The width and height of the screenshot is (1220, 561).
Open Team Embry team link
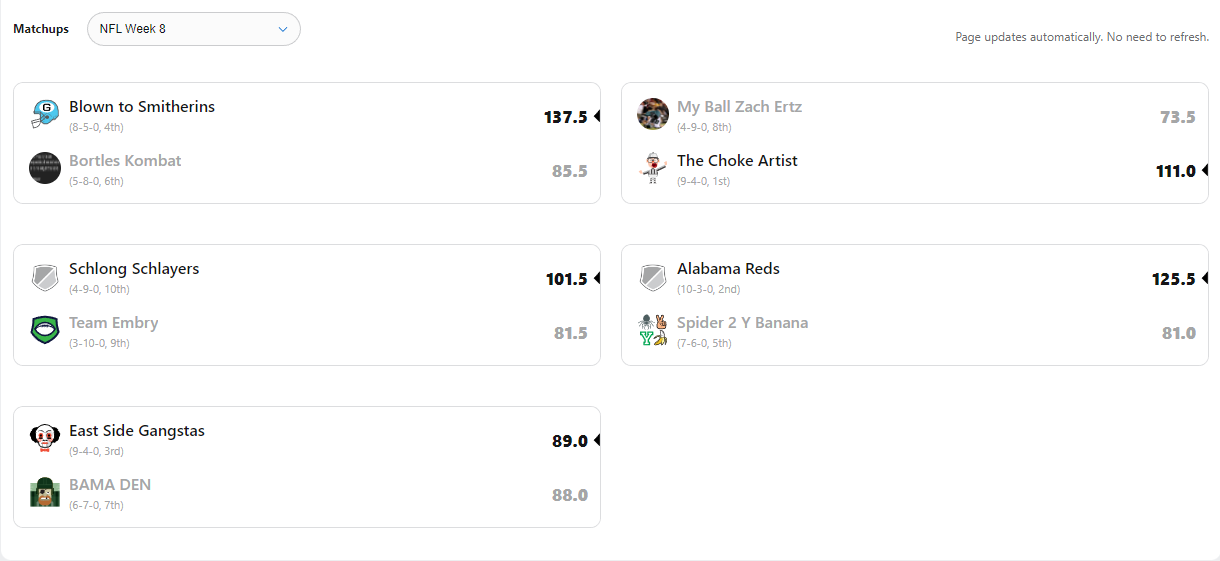pyautogui.click(x=113, y=323)
